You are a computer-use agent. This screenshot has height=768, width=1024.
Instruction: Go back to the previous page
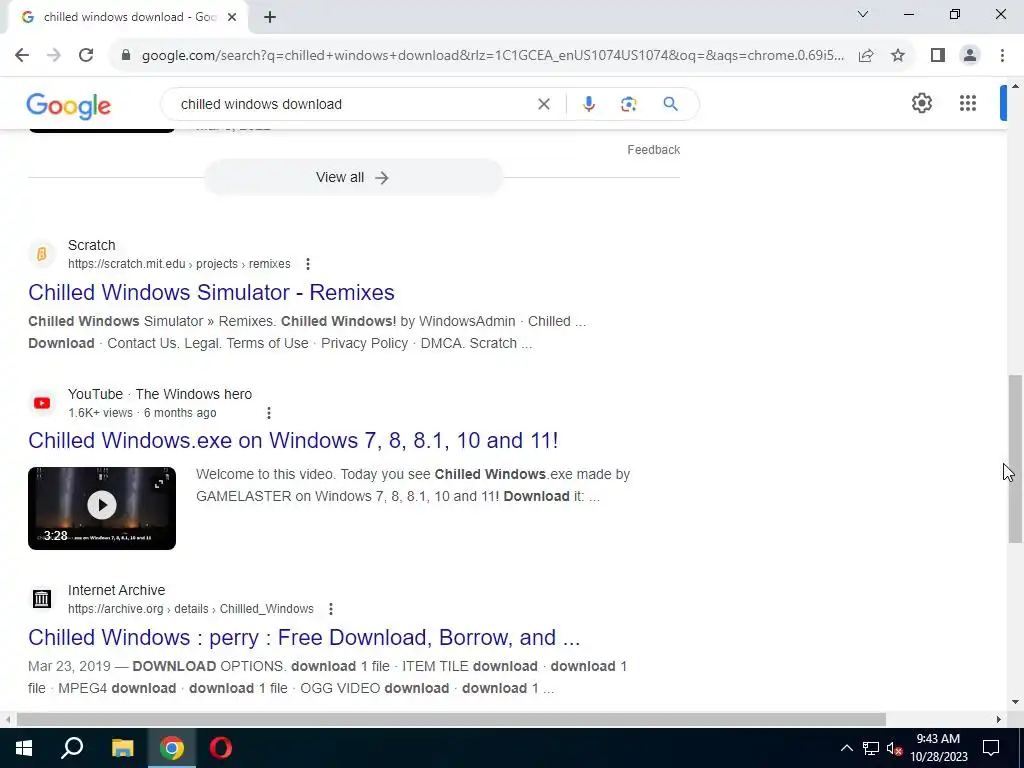pos(22,56)
